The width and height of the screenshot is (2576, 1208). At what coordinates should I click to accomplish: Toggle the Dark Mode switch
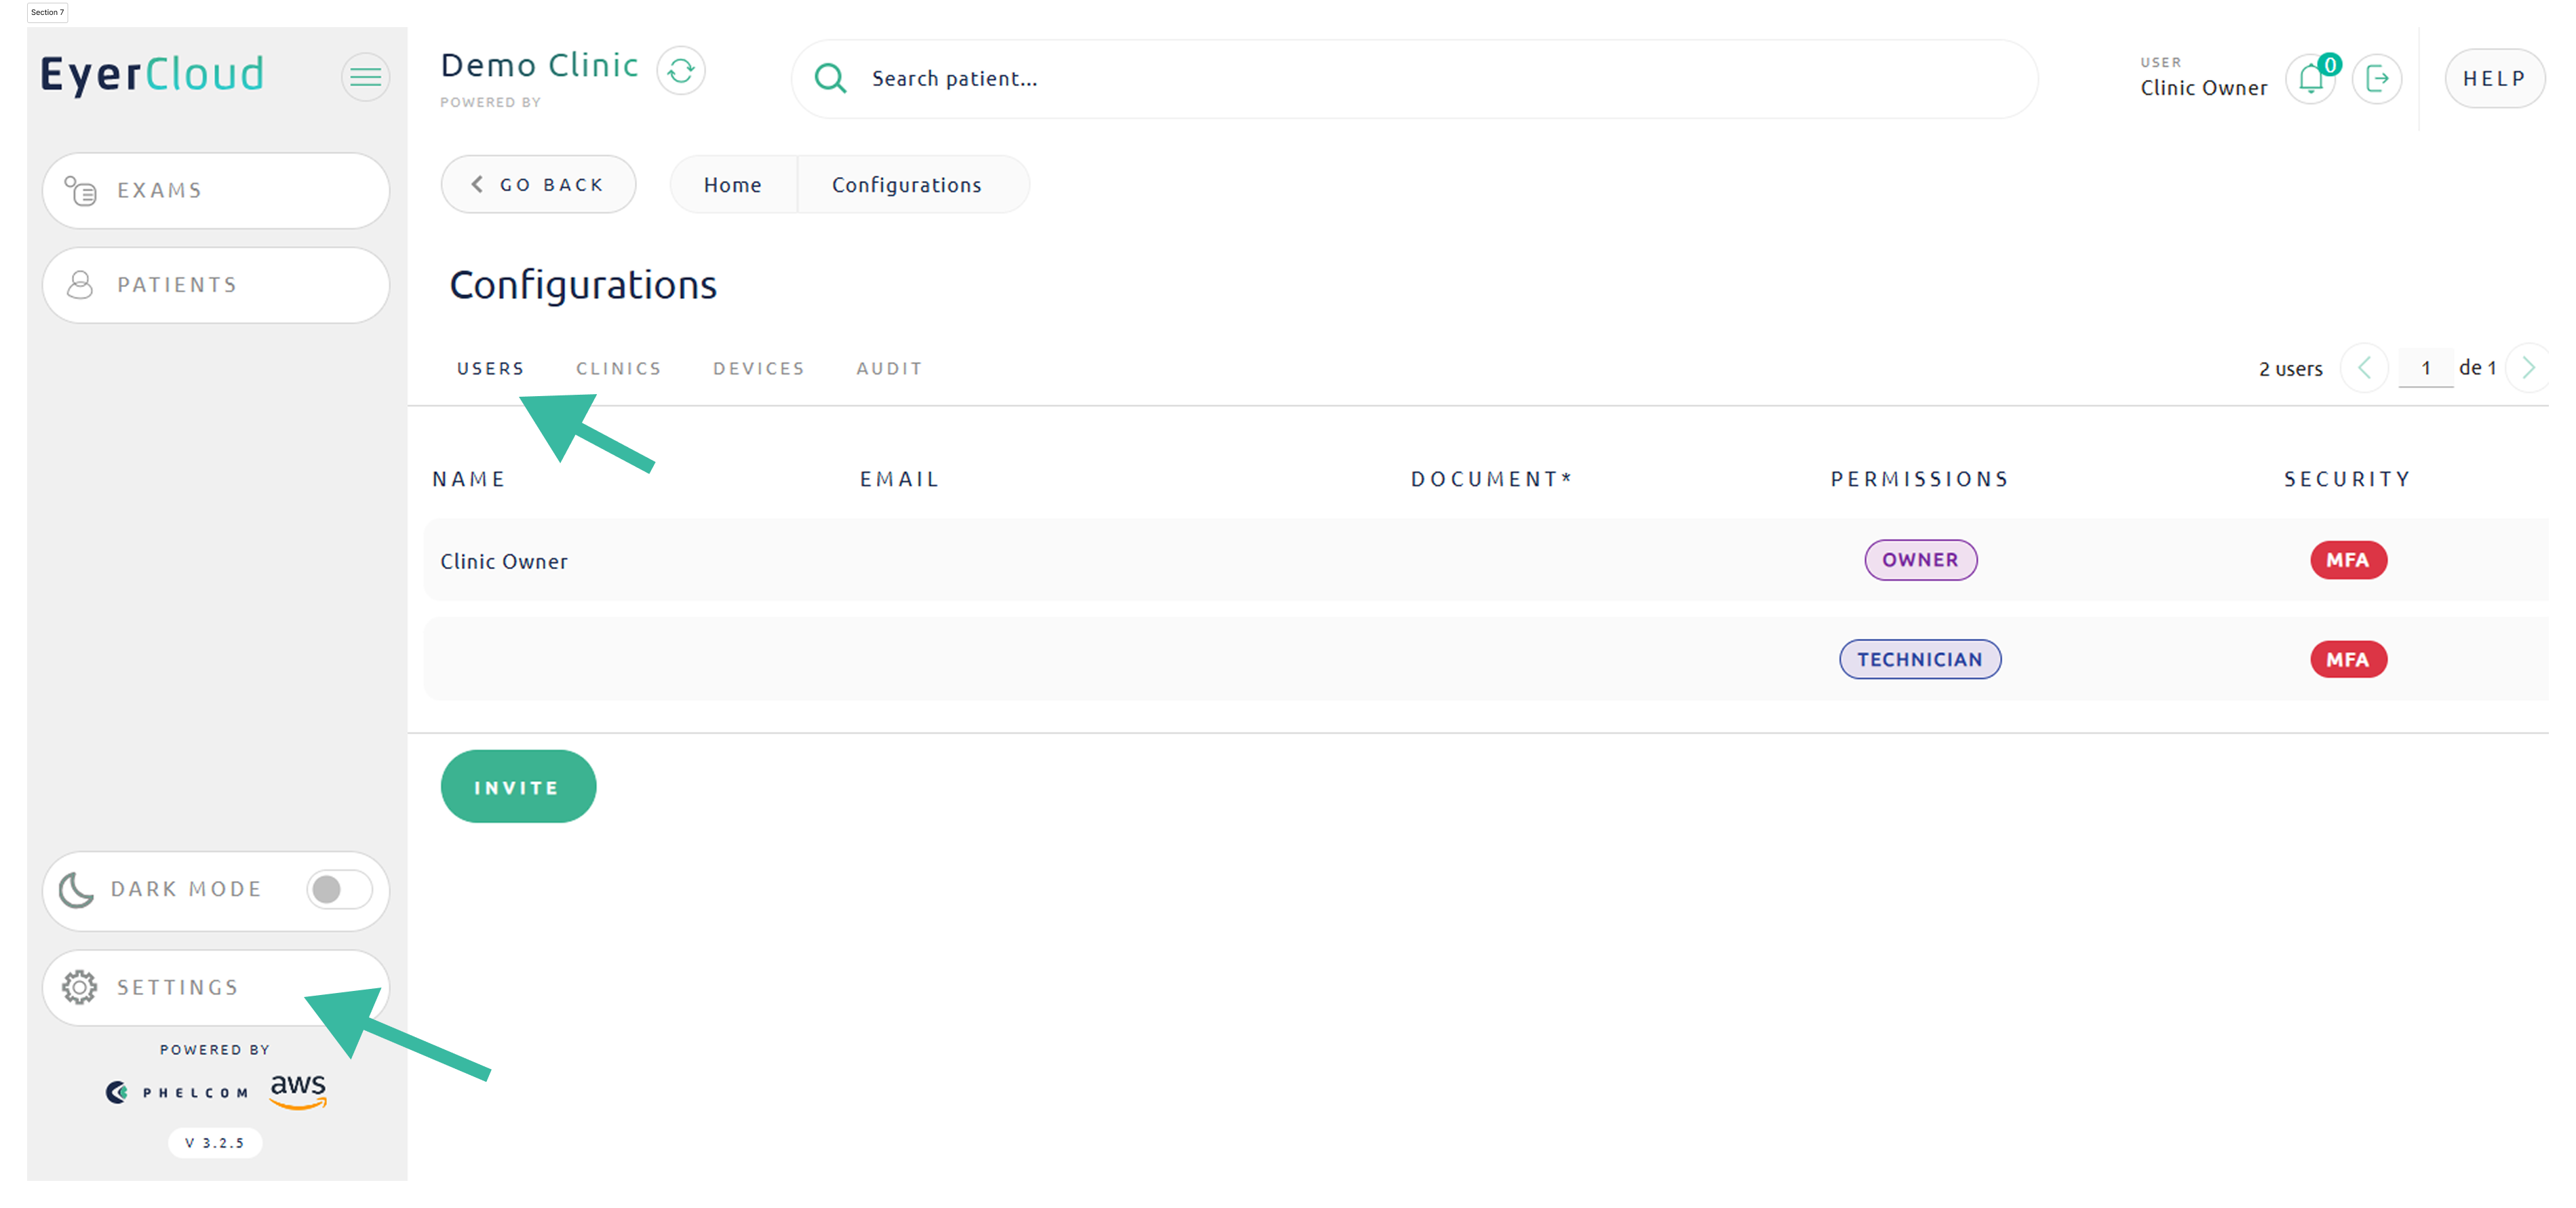coord(339,889)
